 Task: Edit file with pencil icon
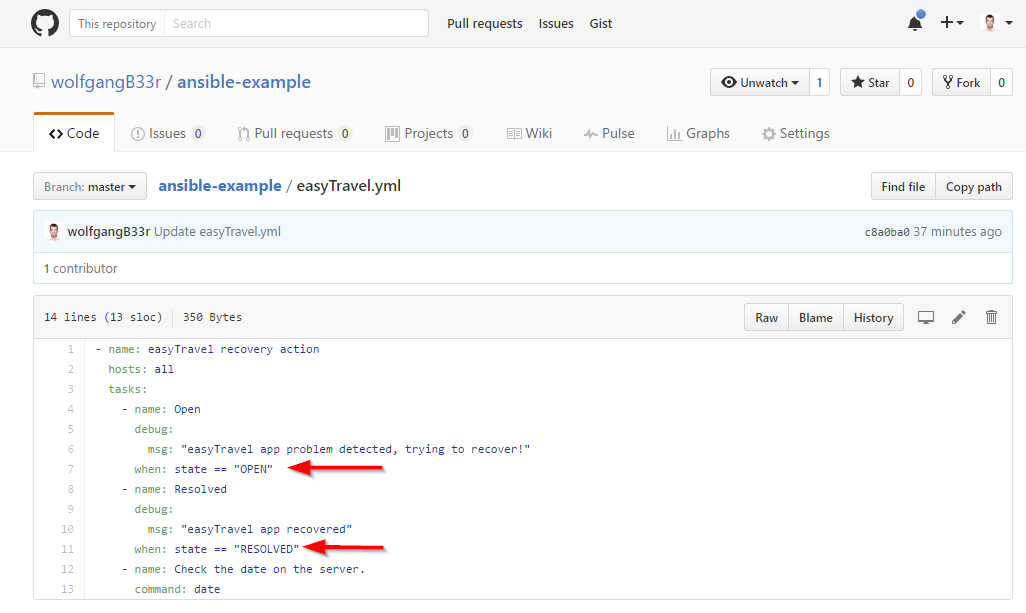point(959,317)
